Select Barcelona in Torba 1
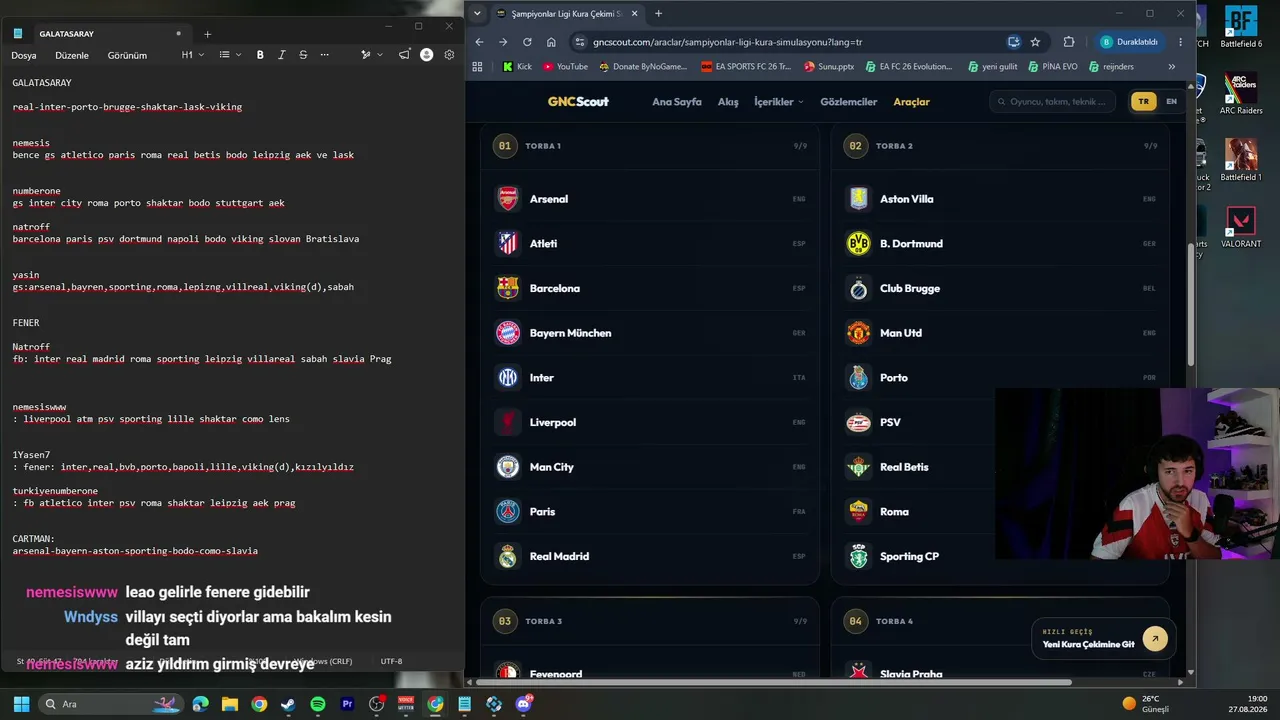The width and height of the screenshot is (1280, 720). click(650, 288)
